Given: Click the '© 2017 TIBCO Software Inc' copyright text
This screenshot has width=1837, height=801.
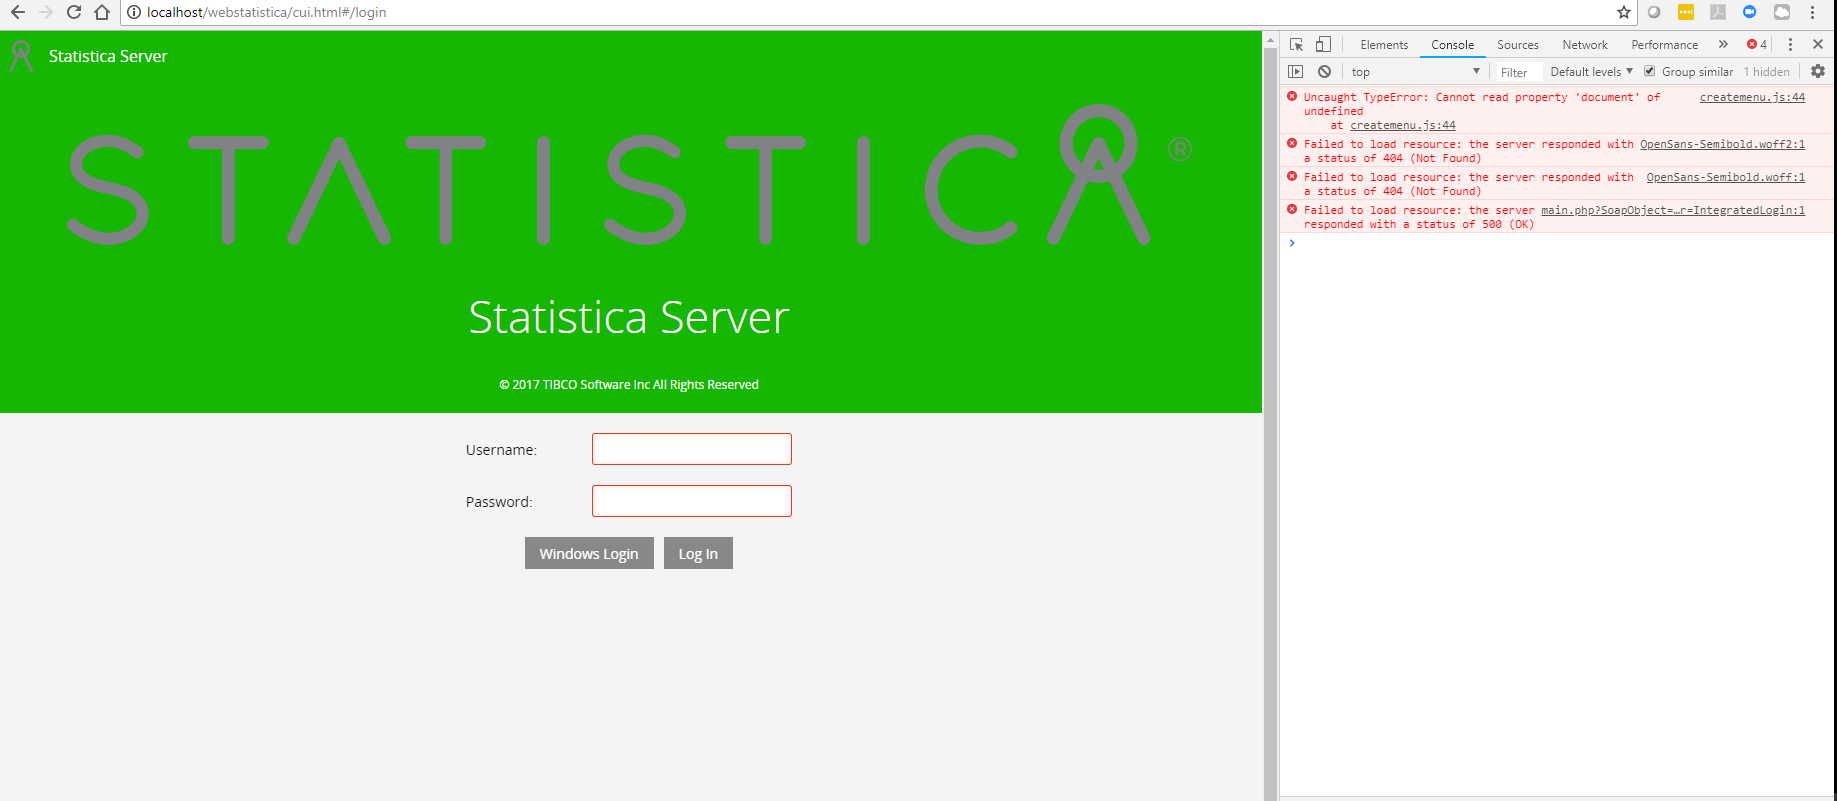Looking at the screenshot, I should click(629, 384).
